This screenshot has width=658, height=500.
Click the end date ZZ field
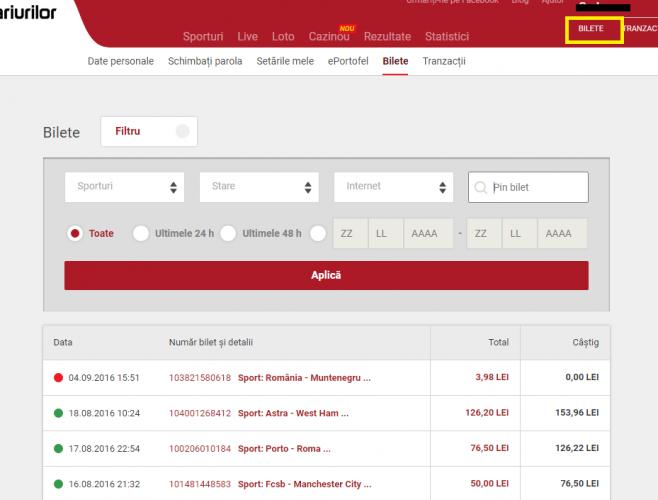(x=484, y=233)
